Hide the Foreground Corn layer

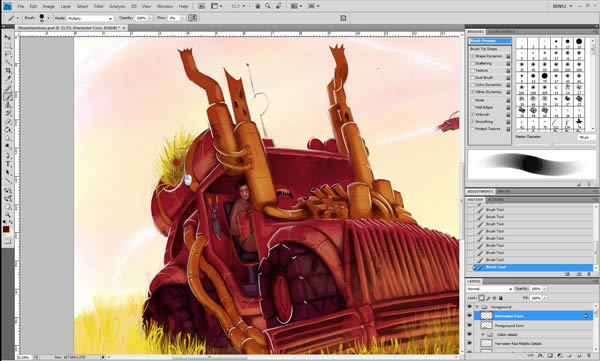[470, 325]
